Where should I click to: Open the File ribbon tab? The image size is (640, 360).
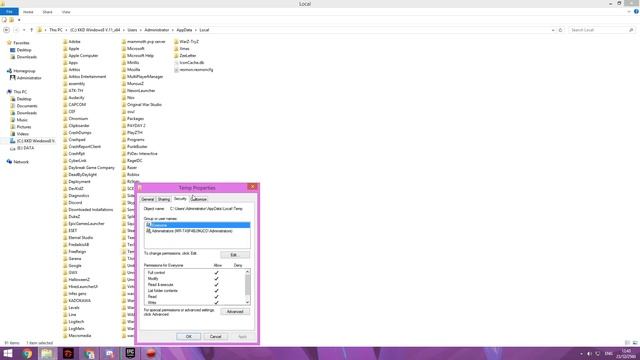9,12
